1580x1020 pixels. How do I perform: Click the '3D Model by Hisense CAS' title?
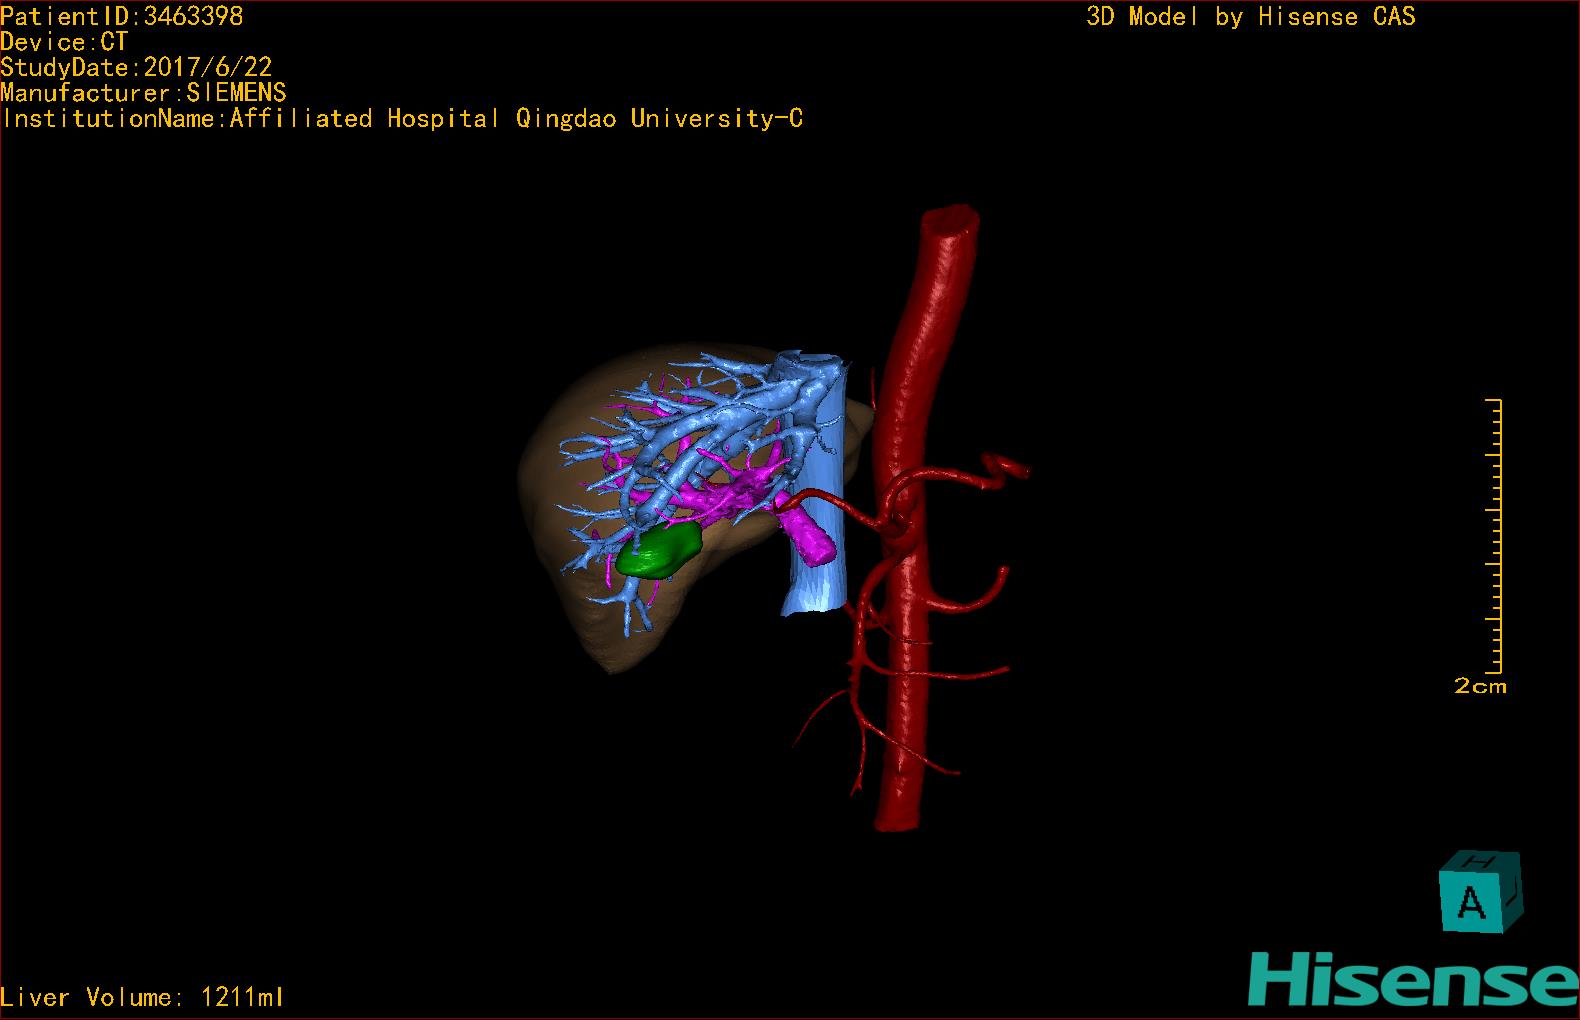[1250, 17]
